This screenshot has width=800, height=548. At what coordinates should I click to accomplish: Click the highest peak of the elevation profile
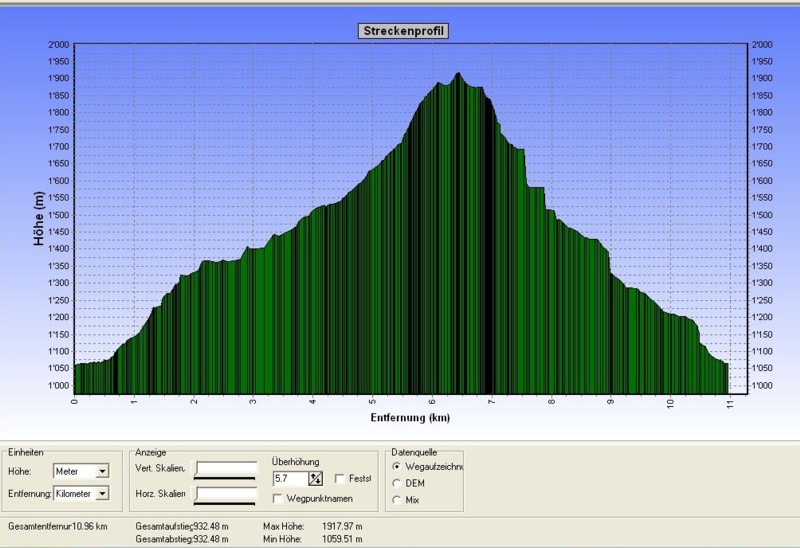[458, 75]
